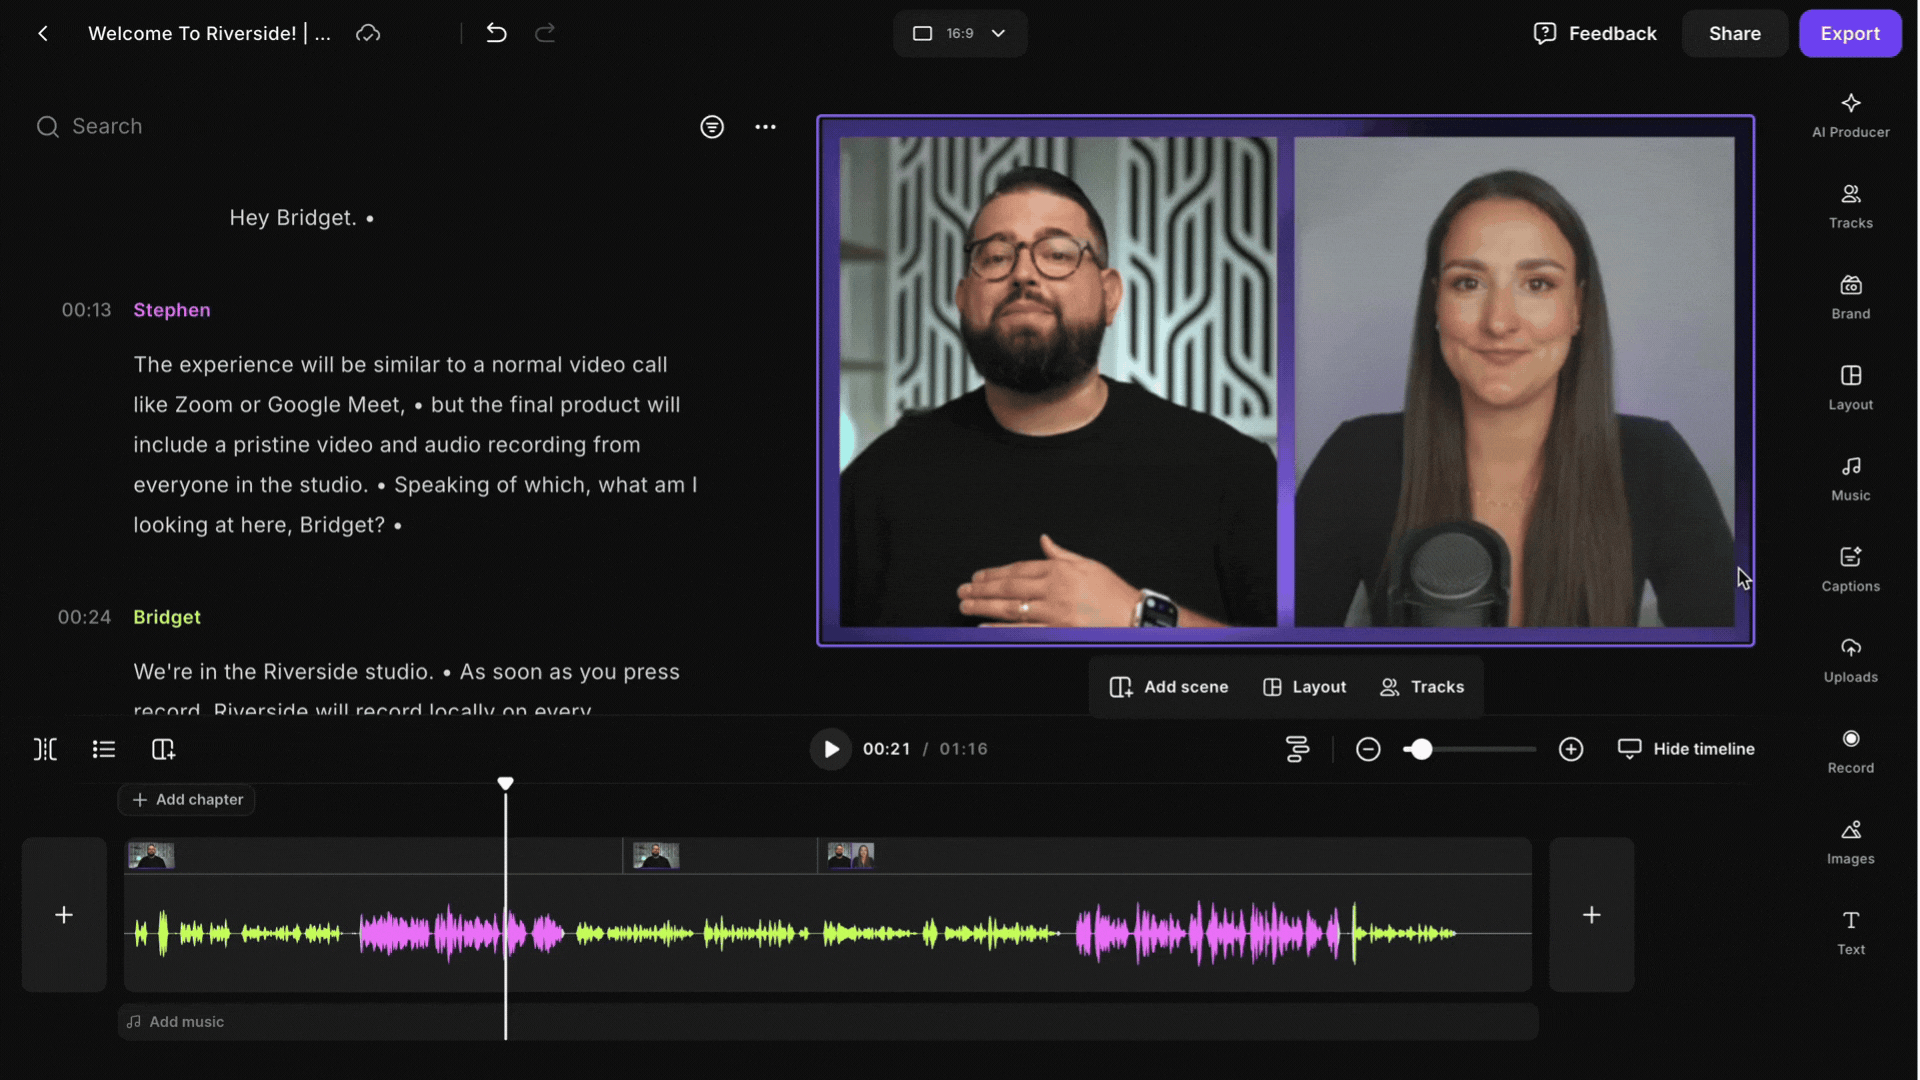
Task: Click the current time 00:21 display
Action: click(x=886, y=749)
